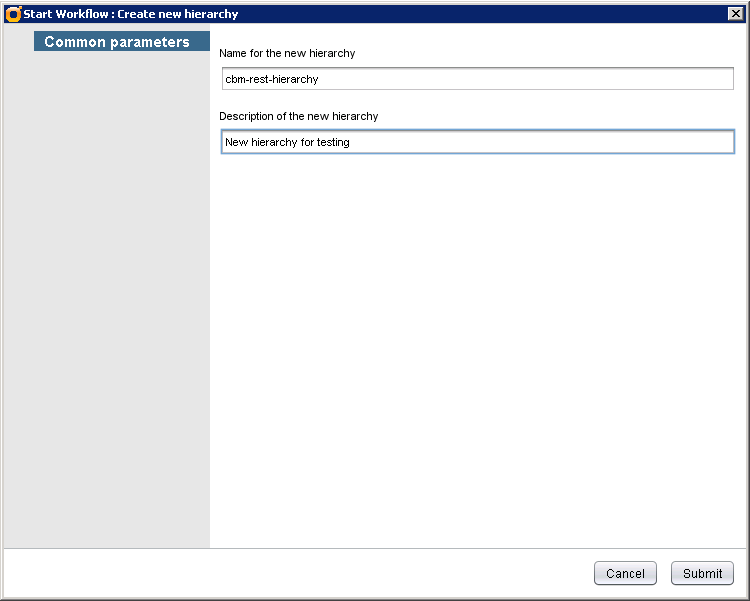Viewport: 750px width, 601px height.
Task: Click the empty title bar area near close button
Action: 600,14
